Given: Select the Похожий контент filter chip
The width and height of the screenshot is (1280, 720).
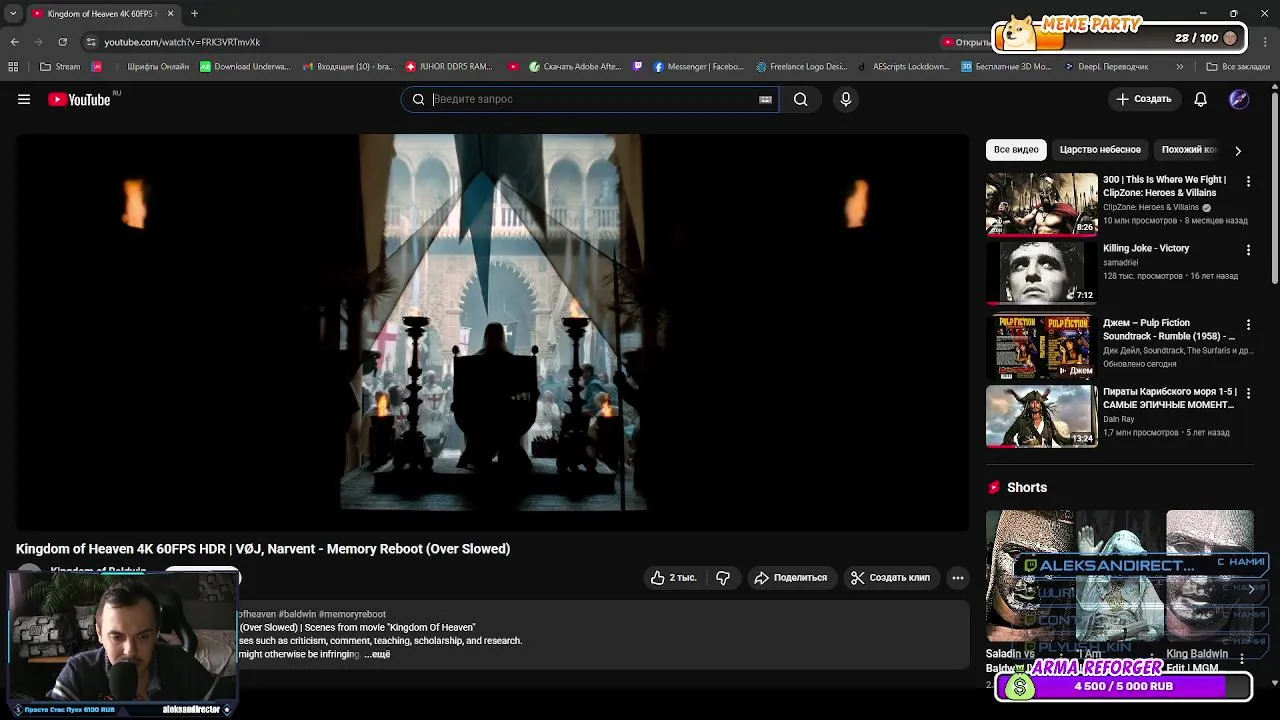Looking at the screenshot, I should [x=1190, y=149].
